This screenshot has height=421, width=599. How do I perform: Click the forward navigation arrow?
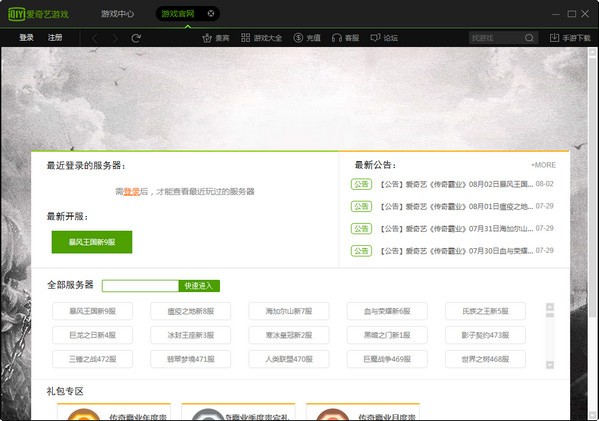point(115,38)
